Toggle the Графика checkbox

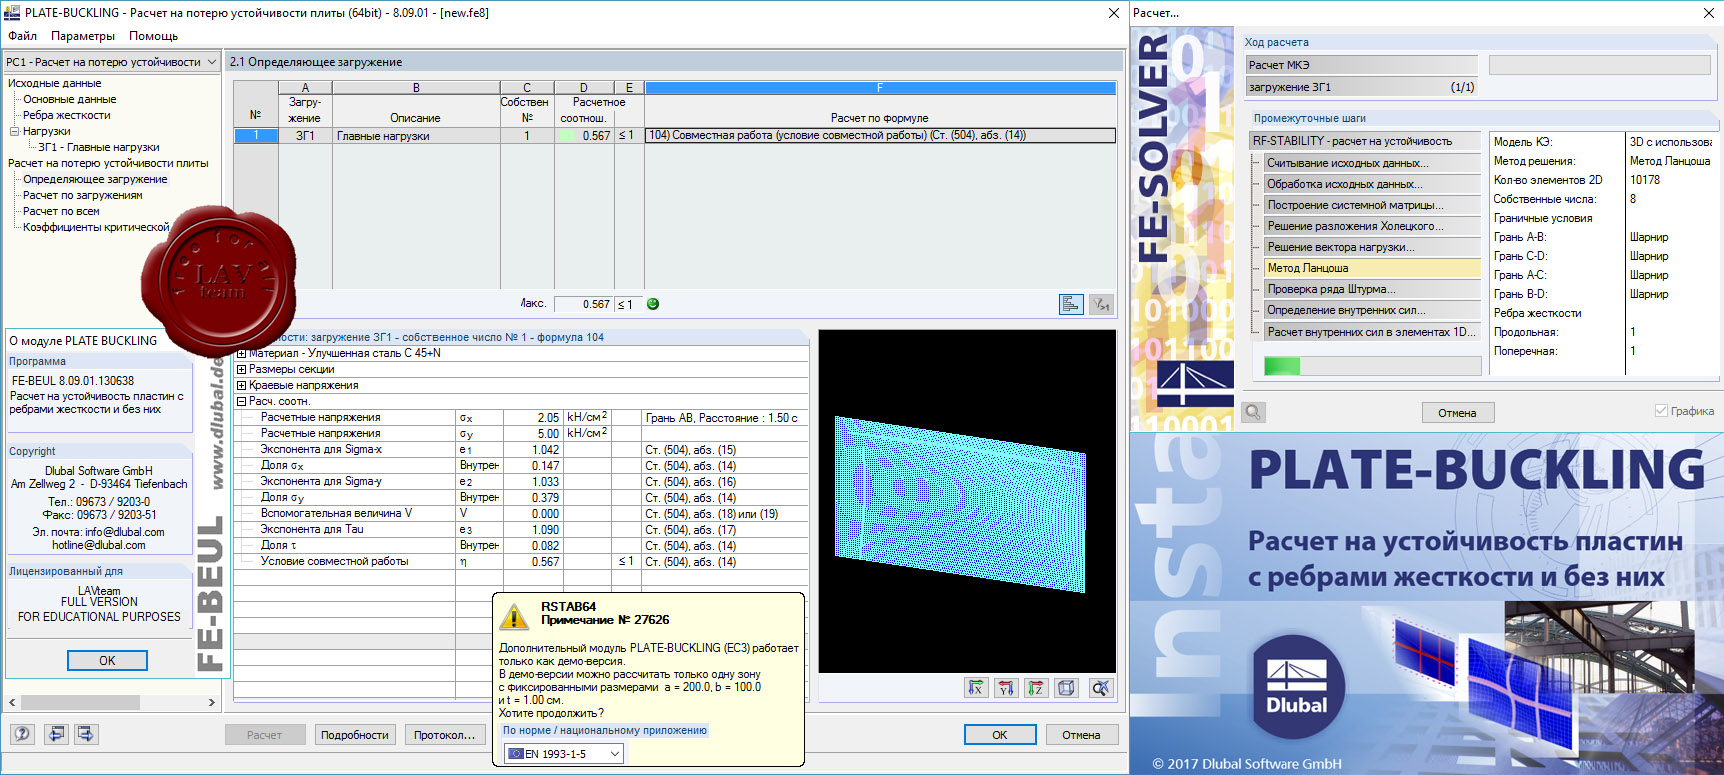pos(1661,411)
